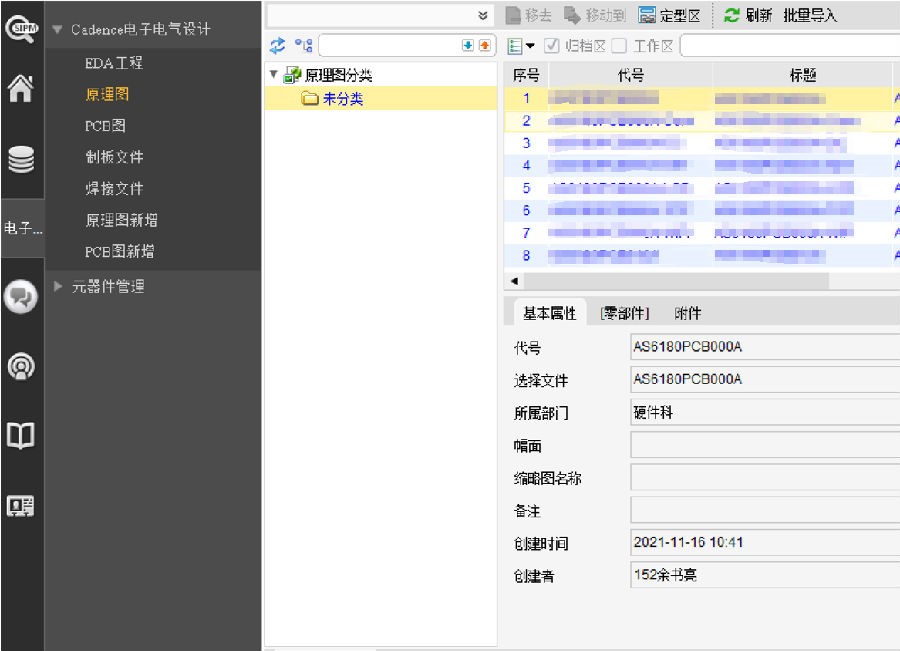Switch to the 附件 tab
The width and height of the screenshot is (900, 651).
pos(687,313)
